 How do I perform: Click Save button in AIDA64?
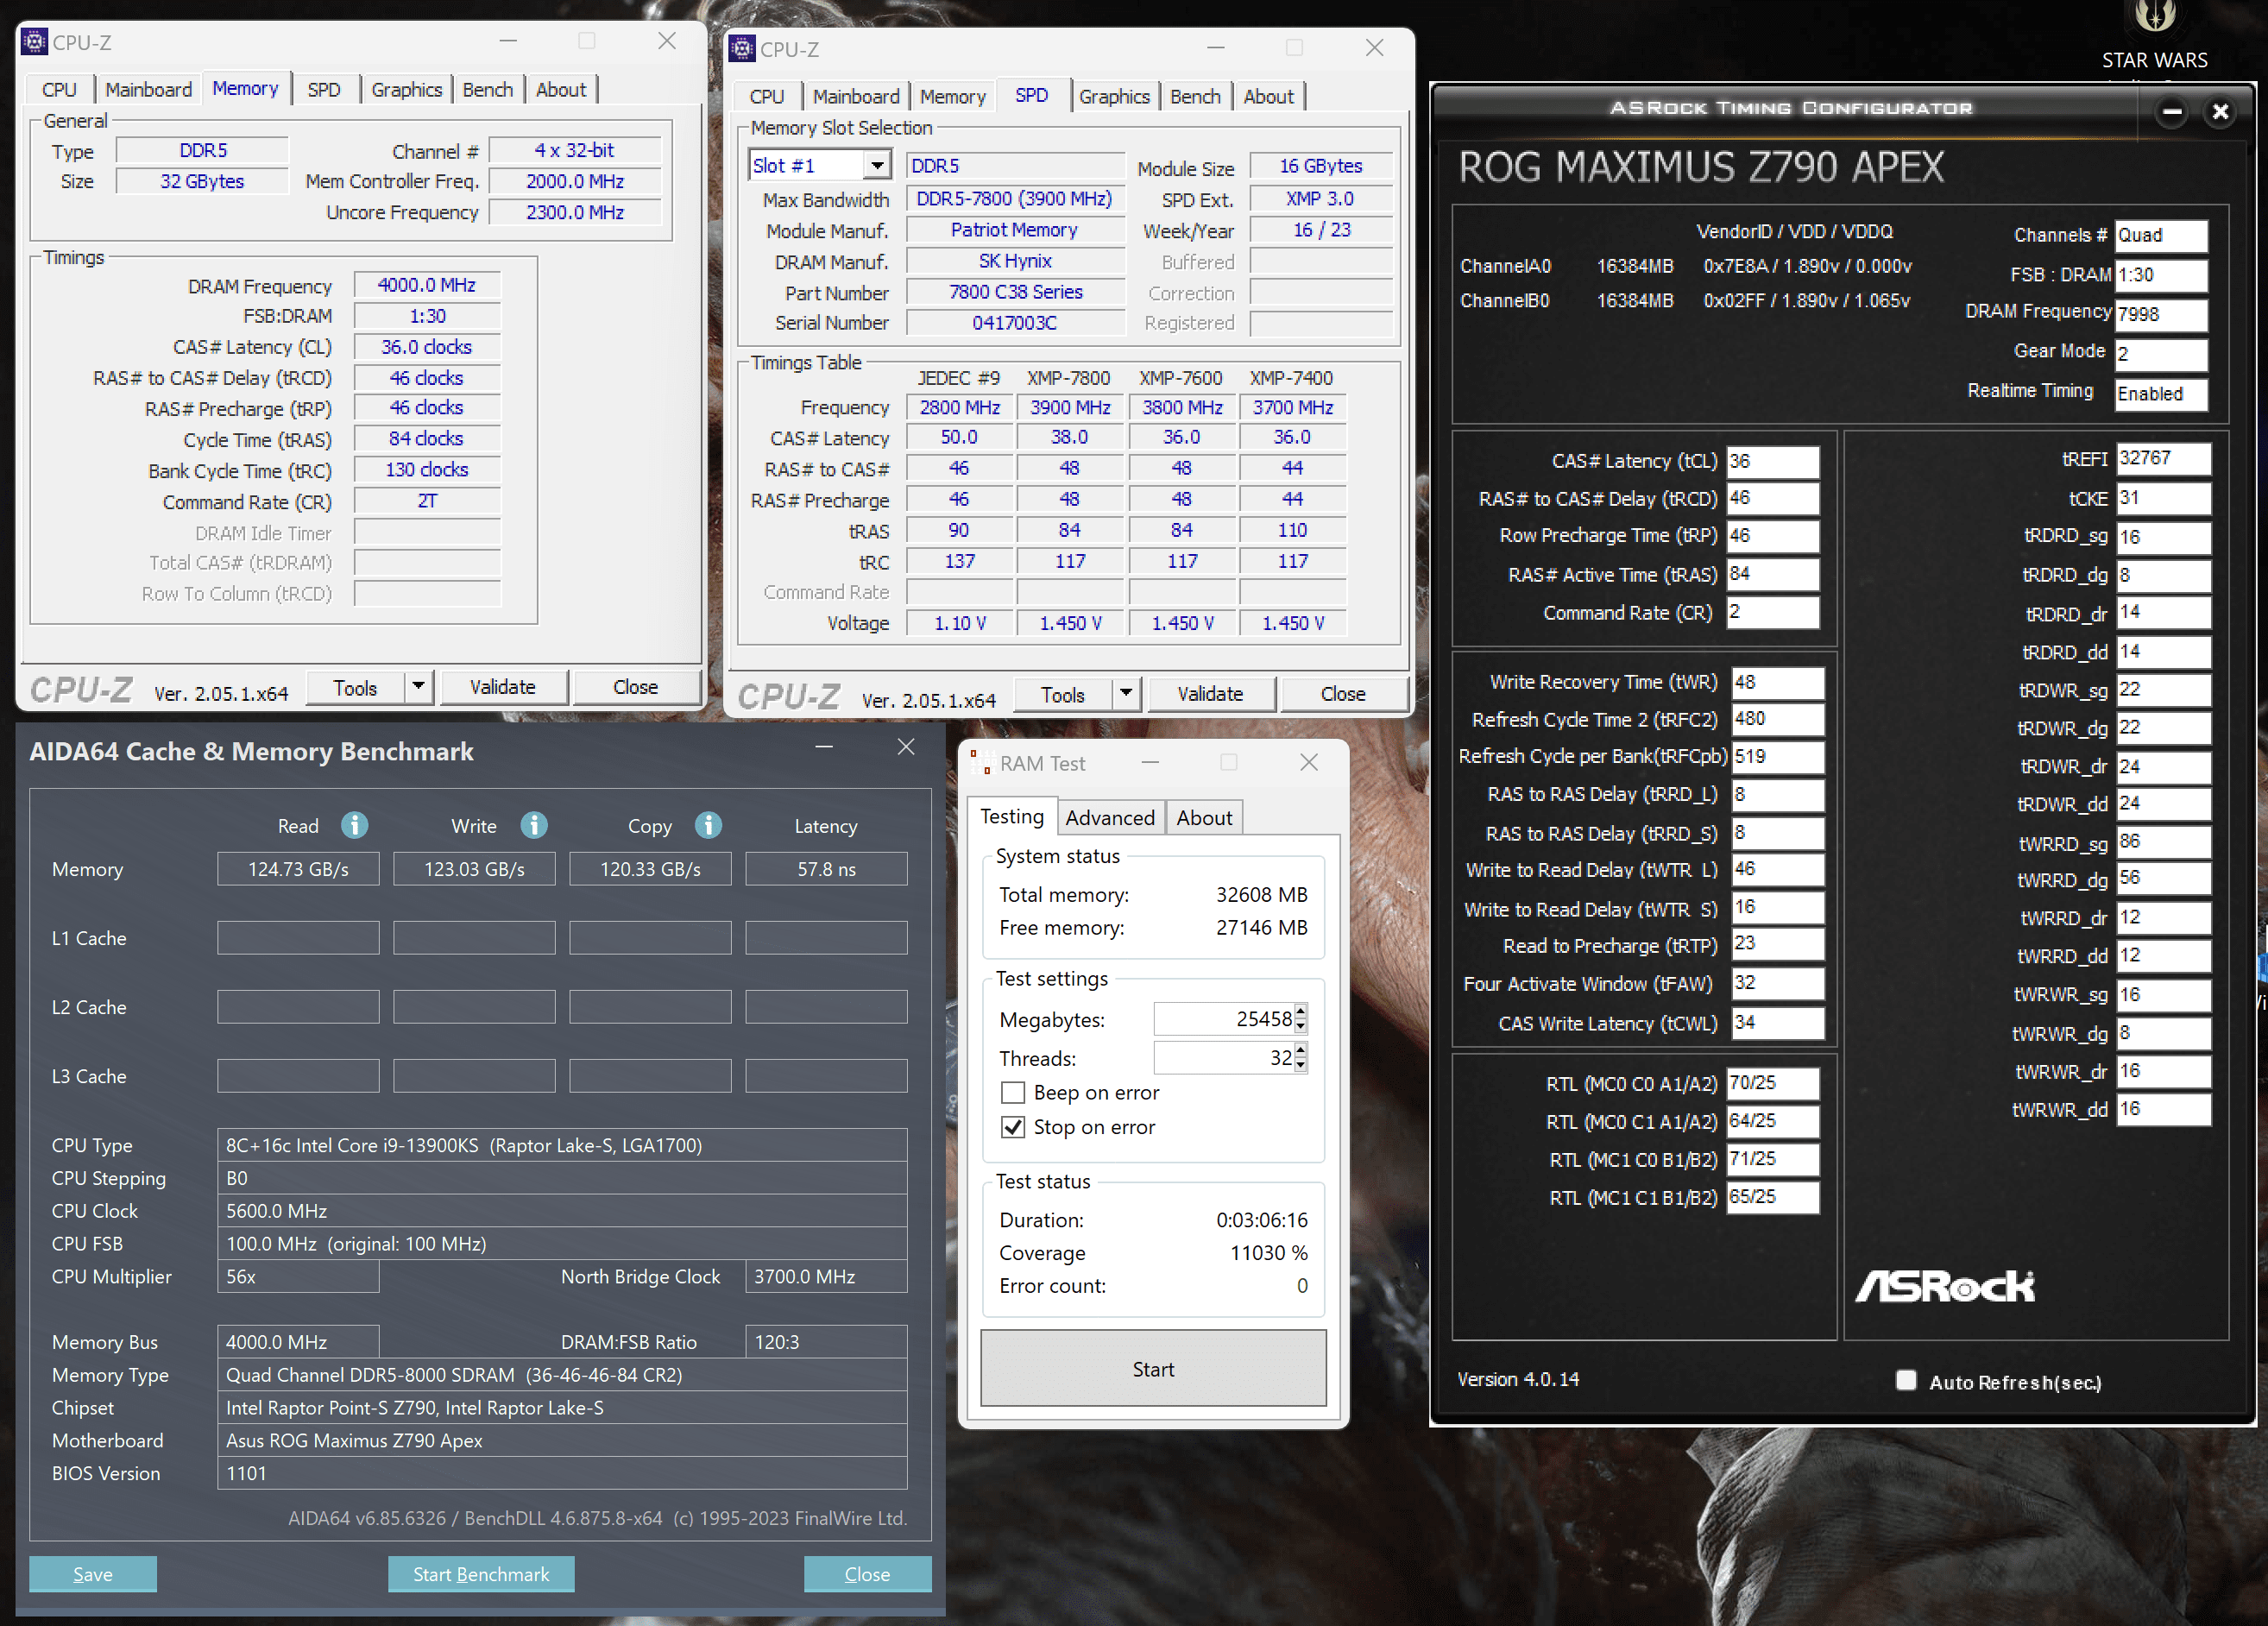coord(93,1573)
